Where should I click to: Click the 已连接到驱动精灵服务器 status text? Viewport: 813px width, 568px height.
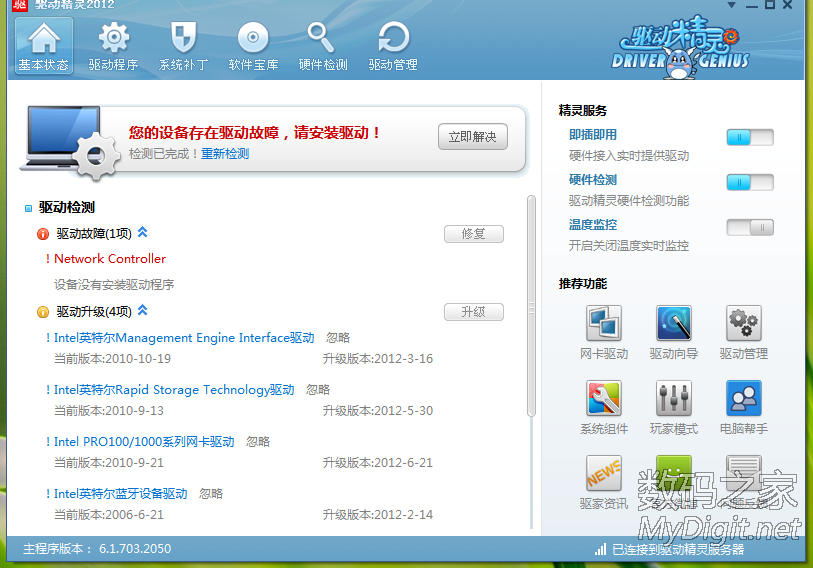pos(678,549)
